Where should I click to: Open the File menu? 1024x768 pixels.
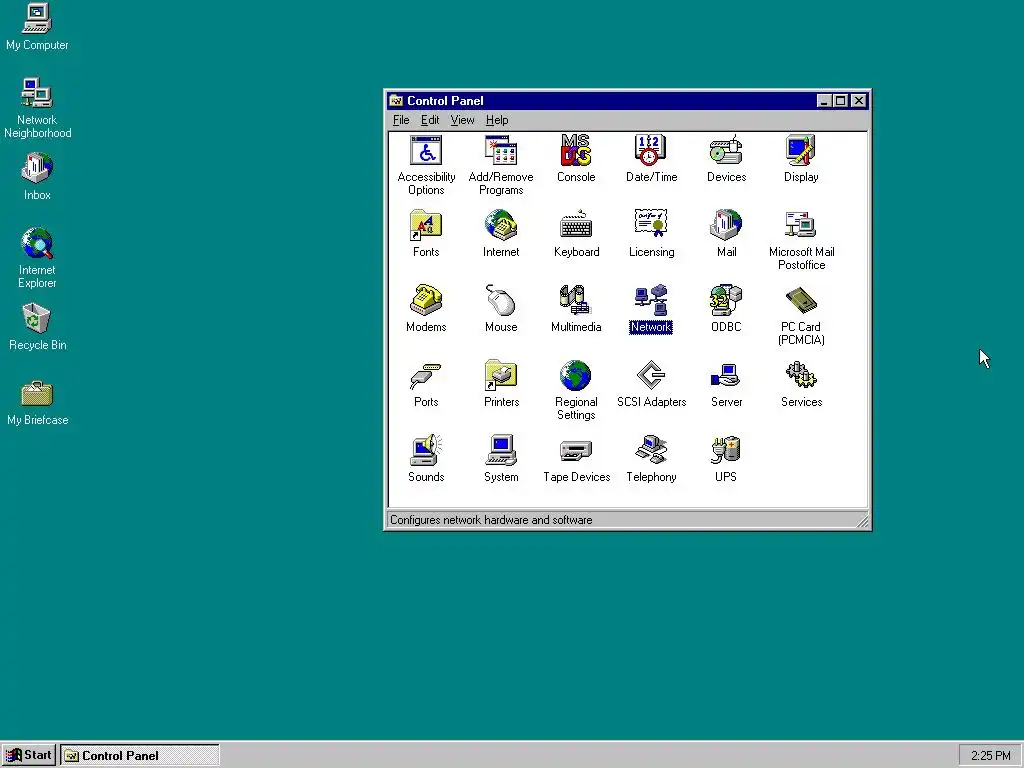click(x=401, y=120)
